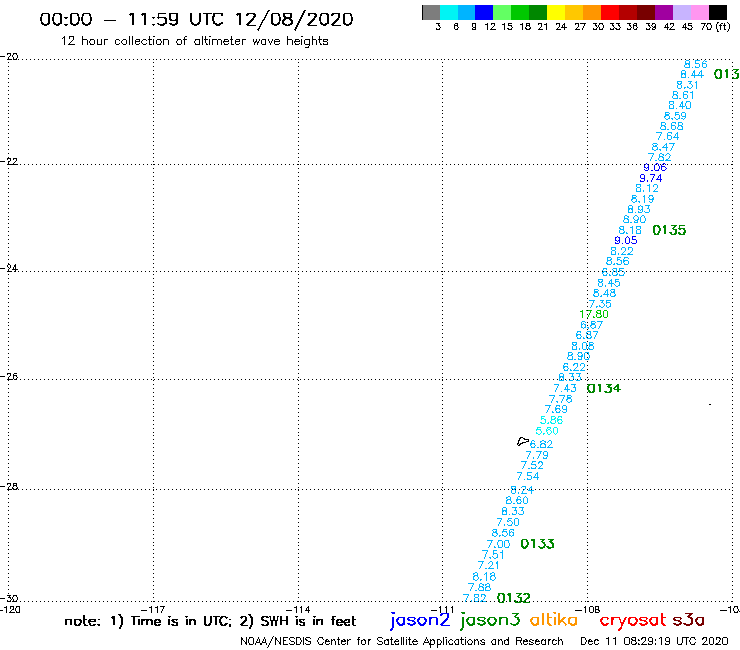740x650 pixels.
Task: Click the pink swatch in the legend
Action: 699,12
